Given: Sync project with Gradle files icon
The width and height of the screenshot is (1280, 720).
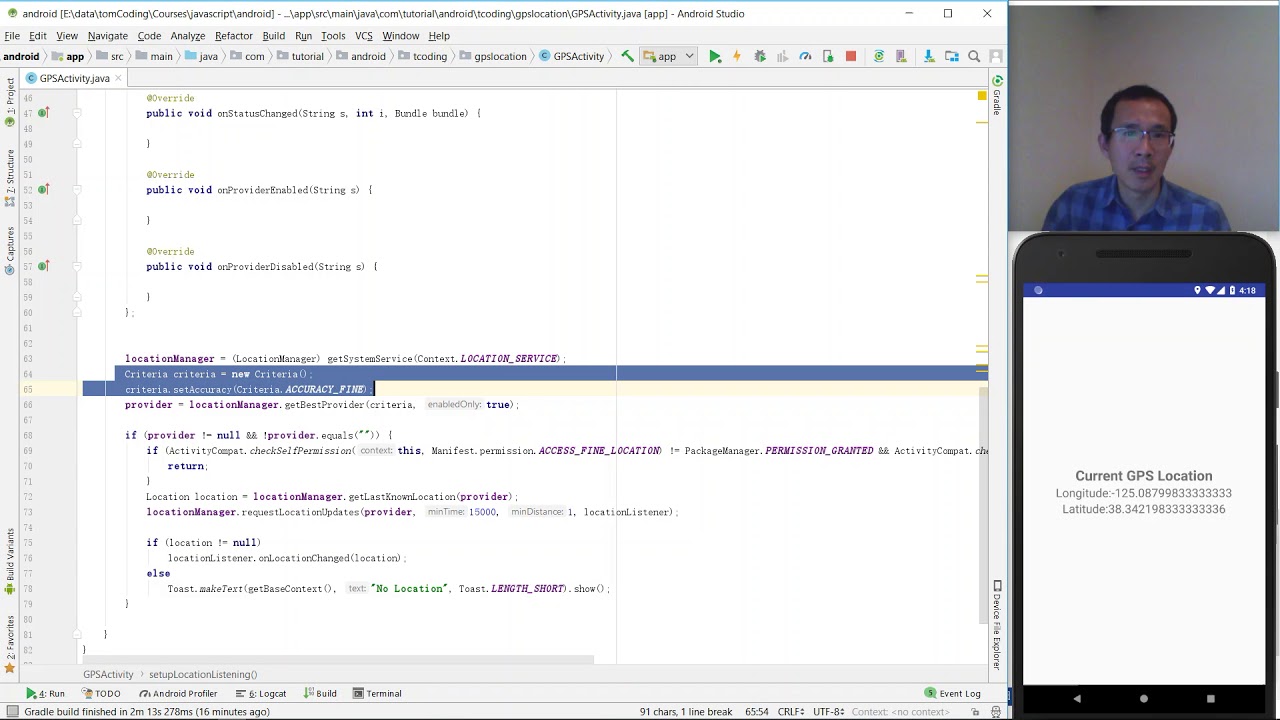Looking at the screenshot, I should [879, 56].
